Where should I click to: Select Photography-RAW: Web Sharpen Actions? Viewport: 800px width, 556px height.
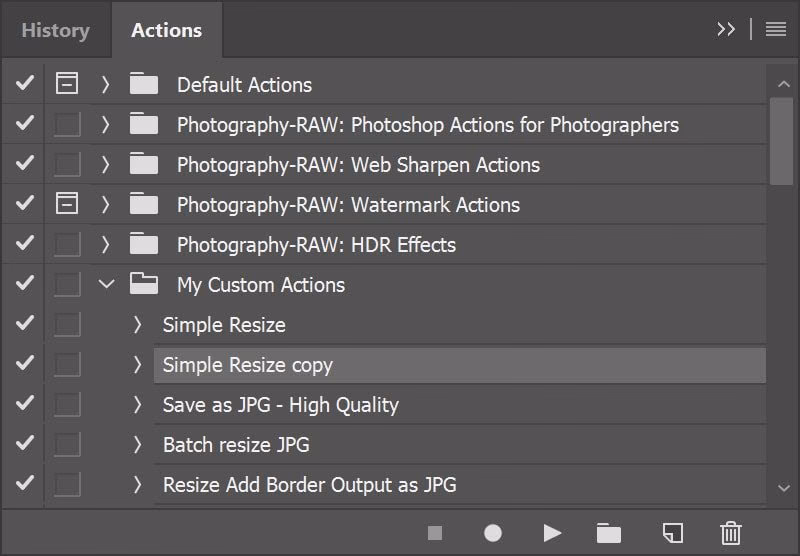358,165
